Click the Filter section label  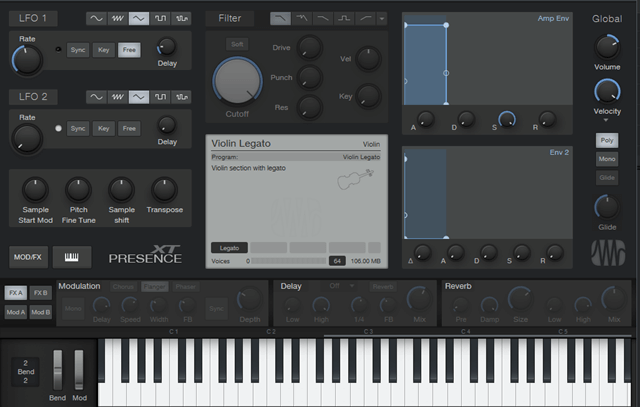point(230,18)
